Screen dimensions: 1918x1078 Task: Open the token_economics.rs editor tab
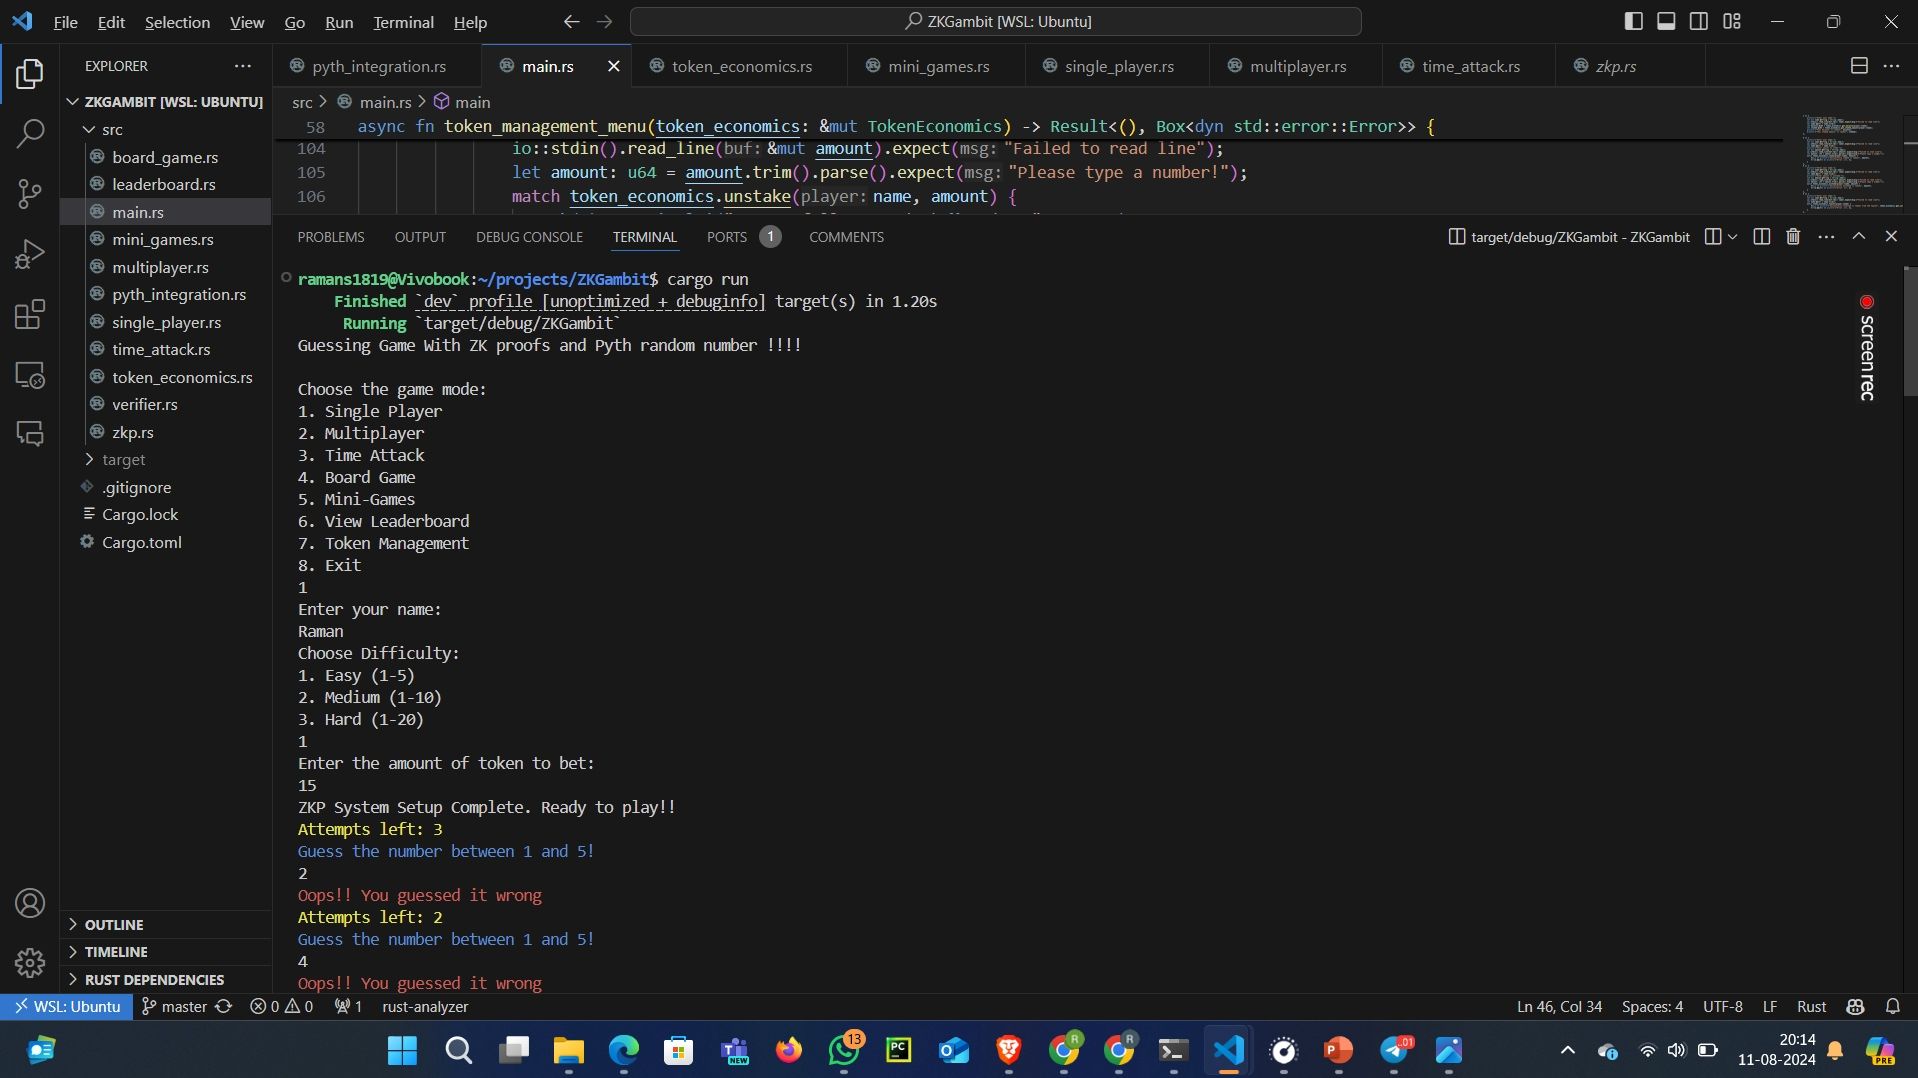741,66
